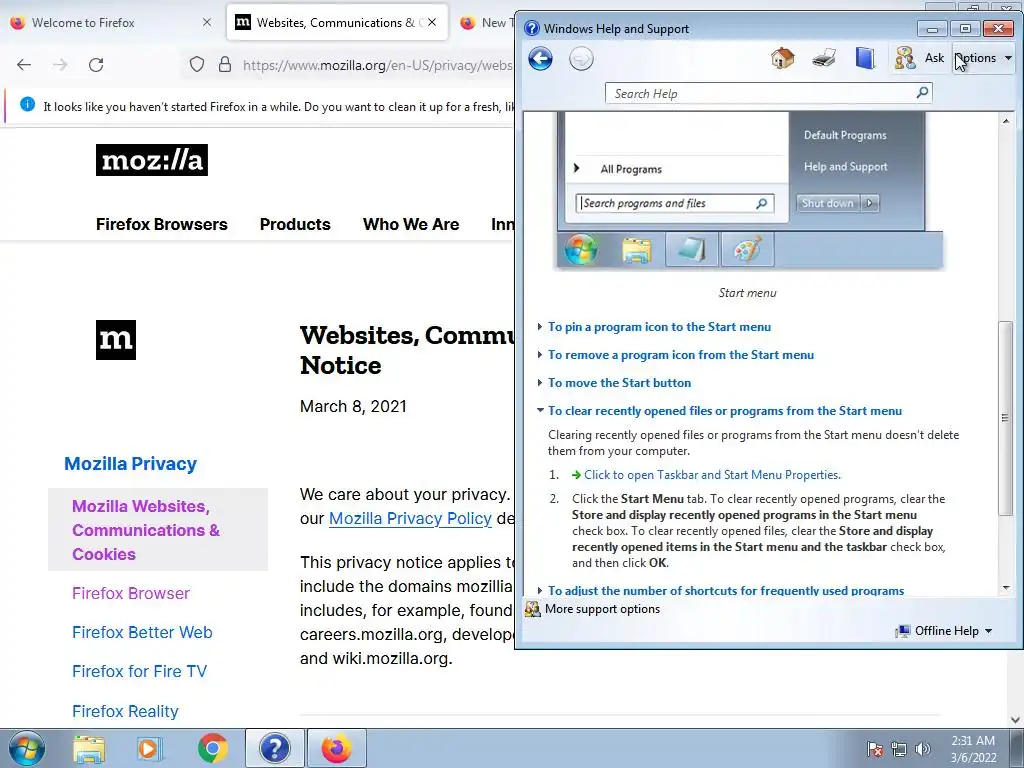Click the moz://a logo
Screen dimensions: 1024x768
(x=152, y=160)
